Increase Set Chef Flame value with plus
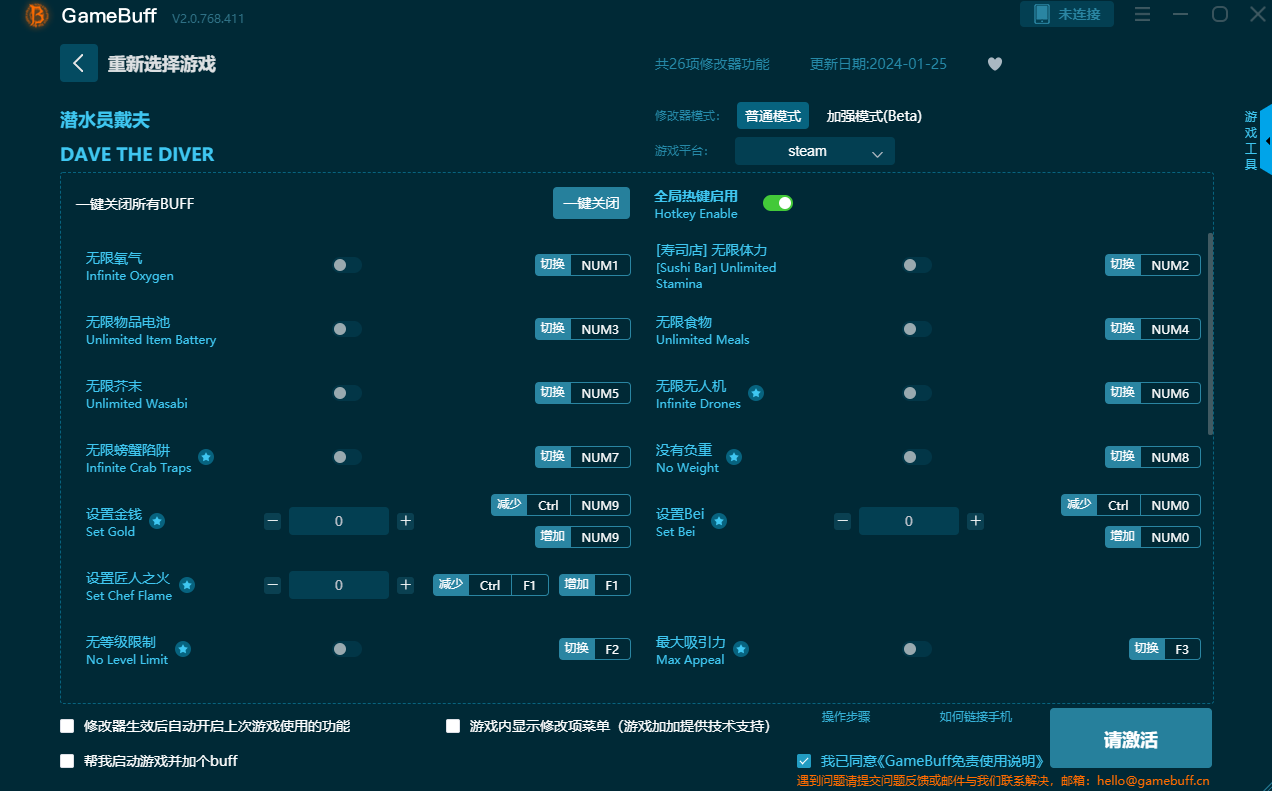Image resolution: width=1272 pixels, height=791 pixels. 405,585
